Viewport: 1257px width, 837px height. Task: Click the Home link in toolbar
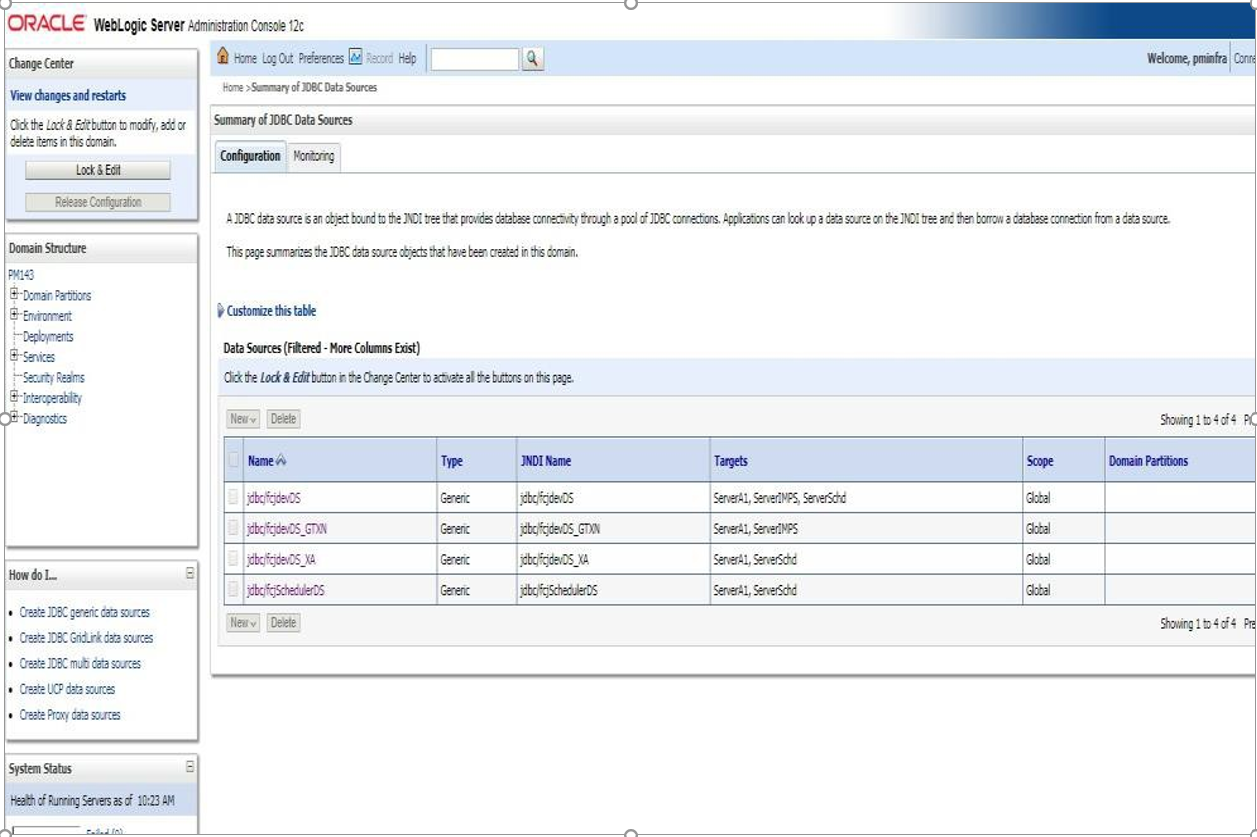point(245,58)
